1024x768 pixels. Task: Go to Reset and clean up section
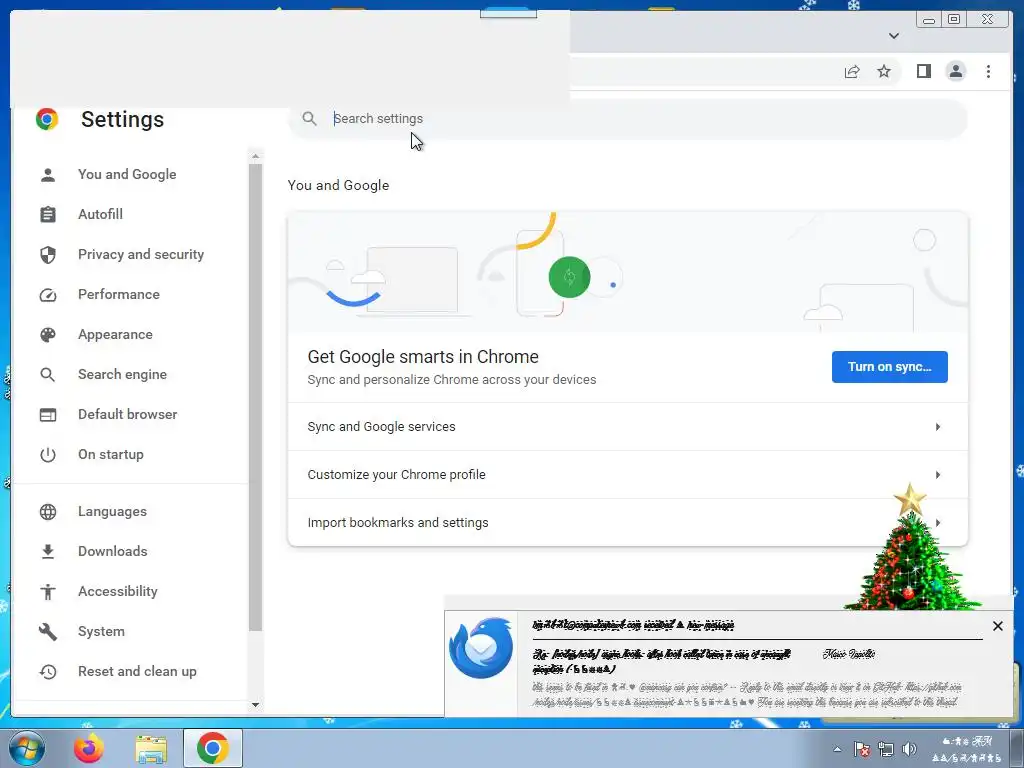pyautogui.click(x=137, y=671)
